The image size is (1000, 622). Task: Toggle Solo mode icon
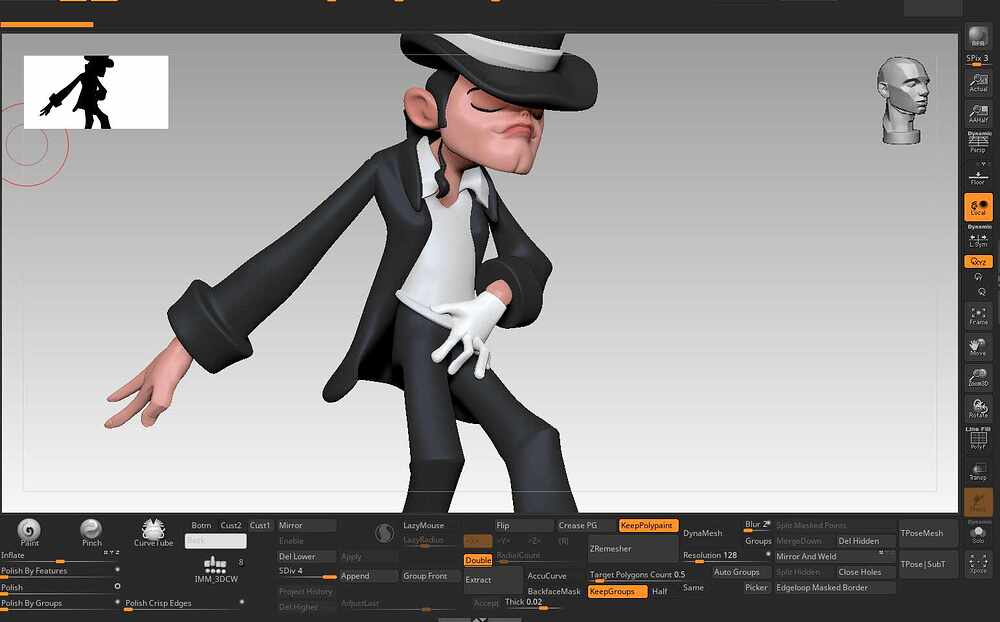tap(979, 533)
